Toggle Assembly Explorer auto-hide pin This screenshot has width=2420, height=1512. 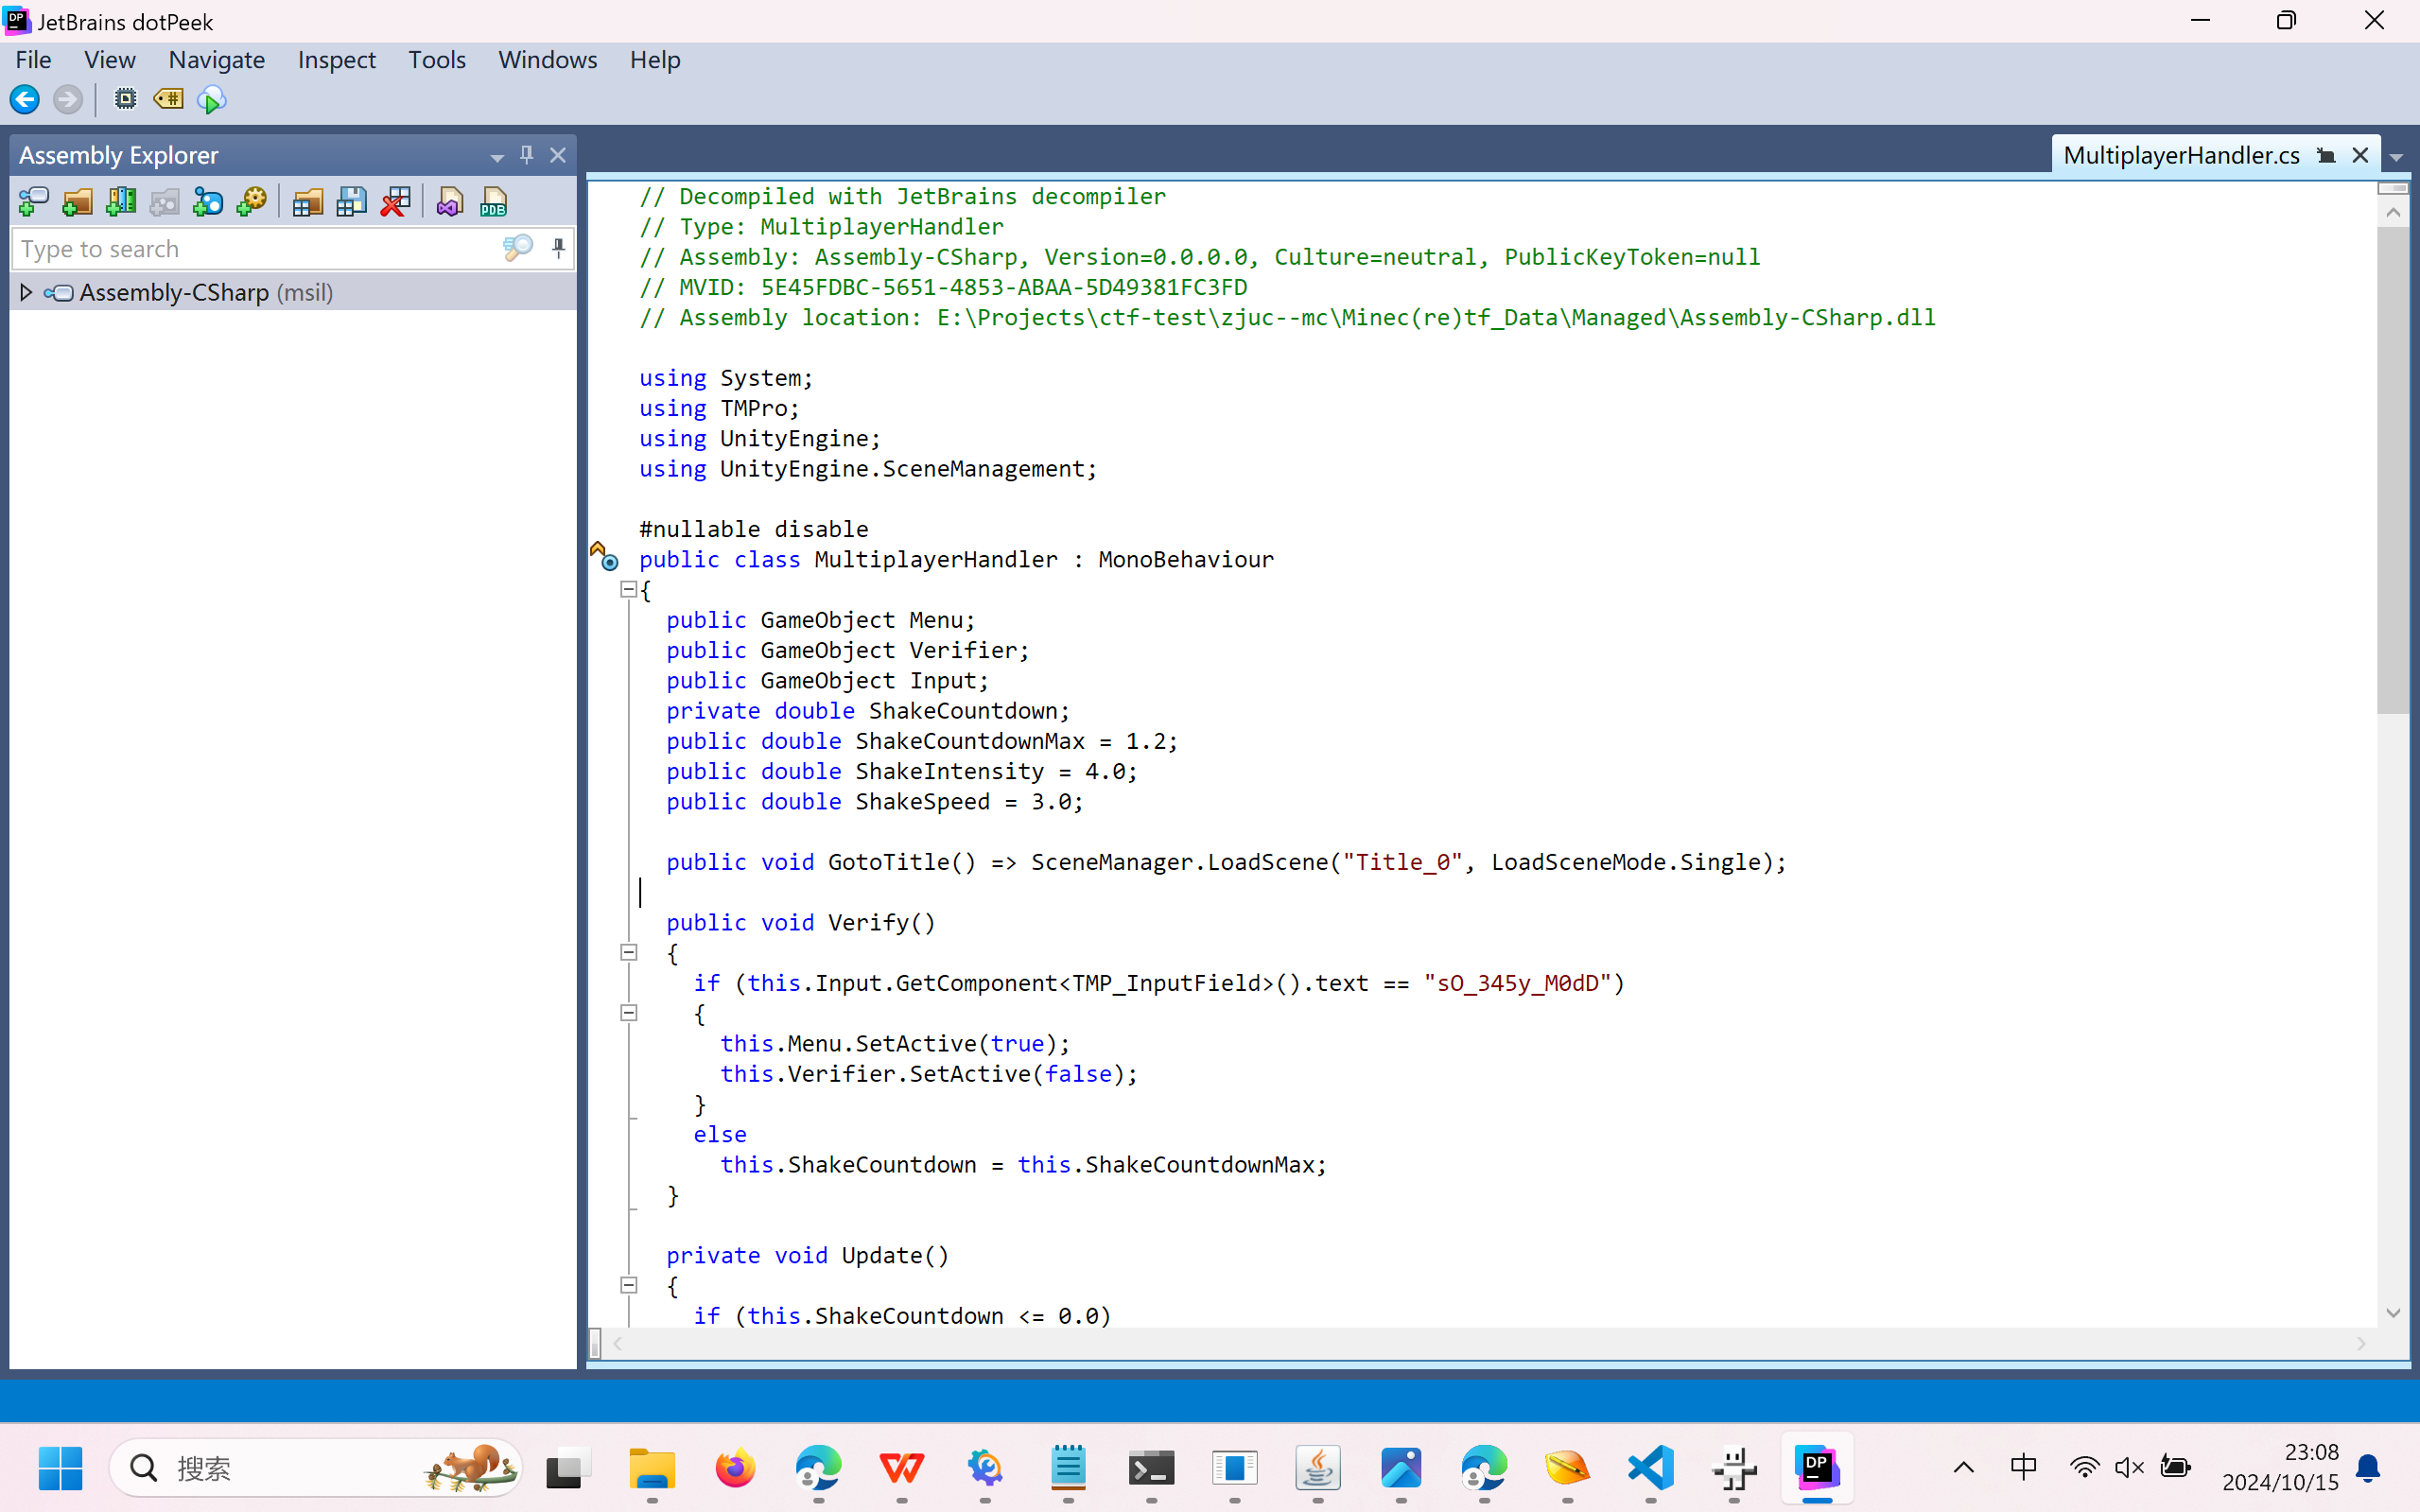(x=526, y=155)
